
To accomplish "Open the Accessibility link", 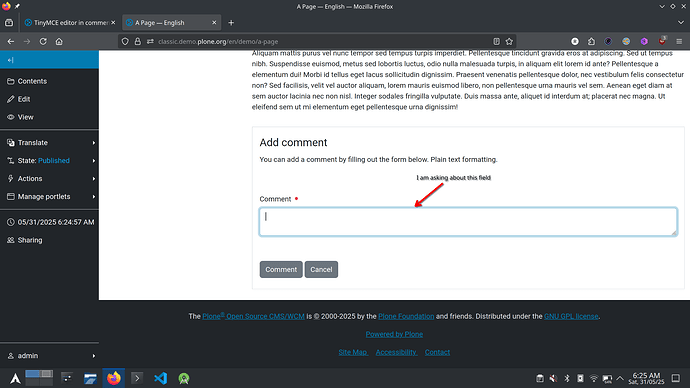I will 396,352.
